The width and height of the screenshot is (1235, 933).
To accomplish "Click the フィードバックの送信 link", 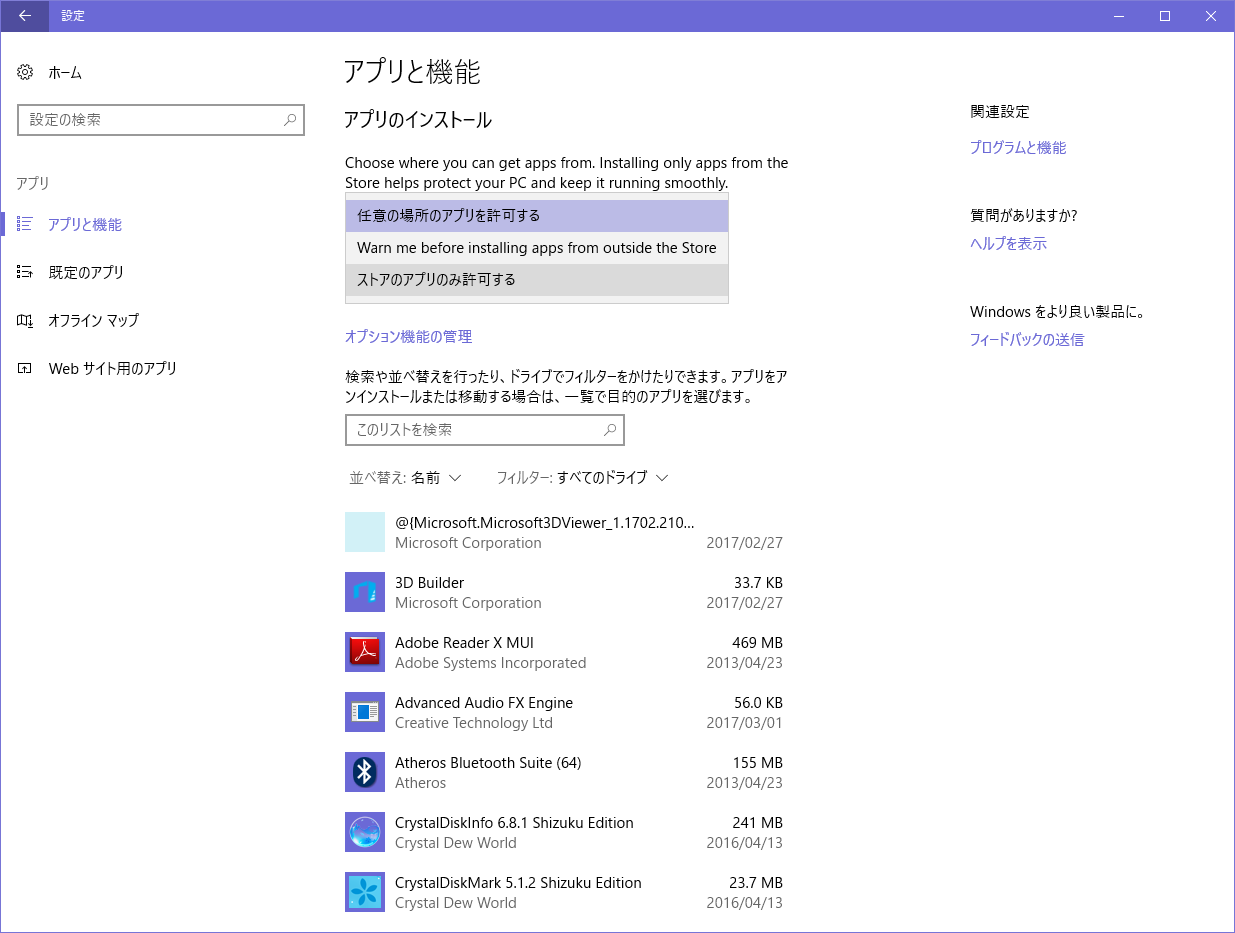I will pos(1027,340).
